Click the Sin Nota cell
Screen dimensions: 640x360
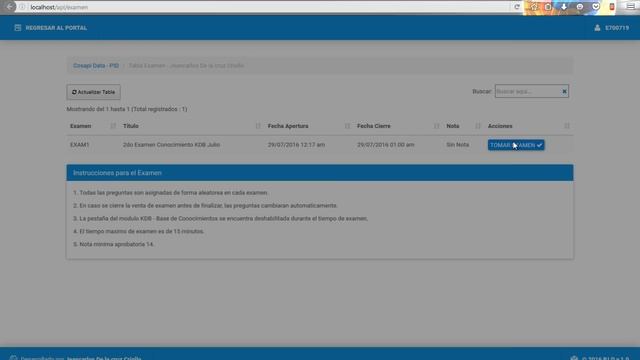458,144
